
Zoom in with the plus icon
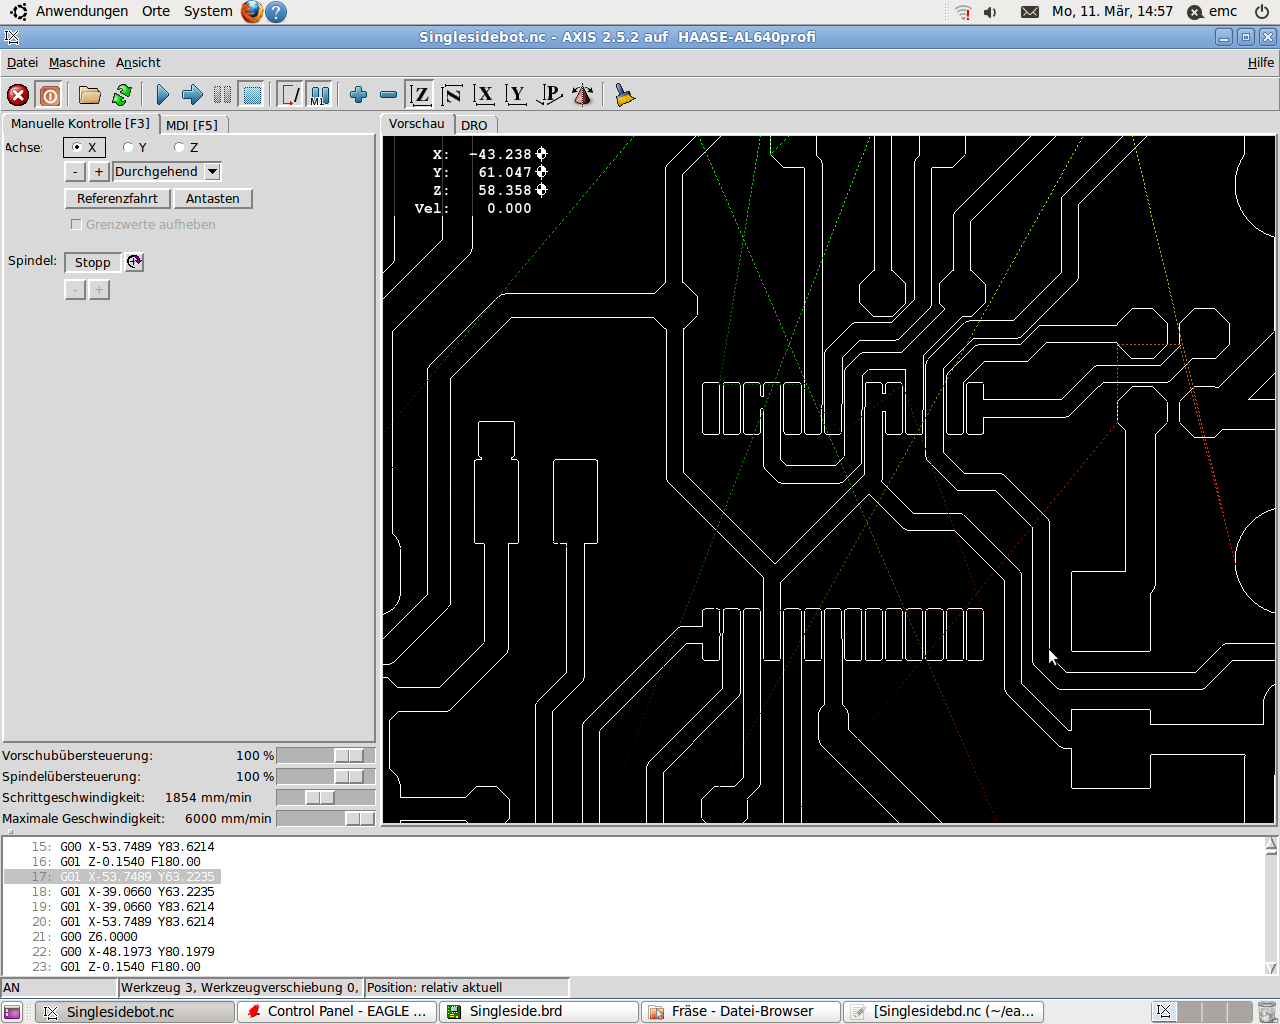point(358,95)
